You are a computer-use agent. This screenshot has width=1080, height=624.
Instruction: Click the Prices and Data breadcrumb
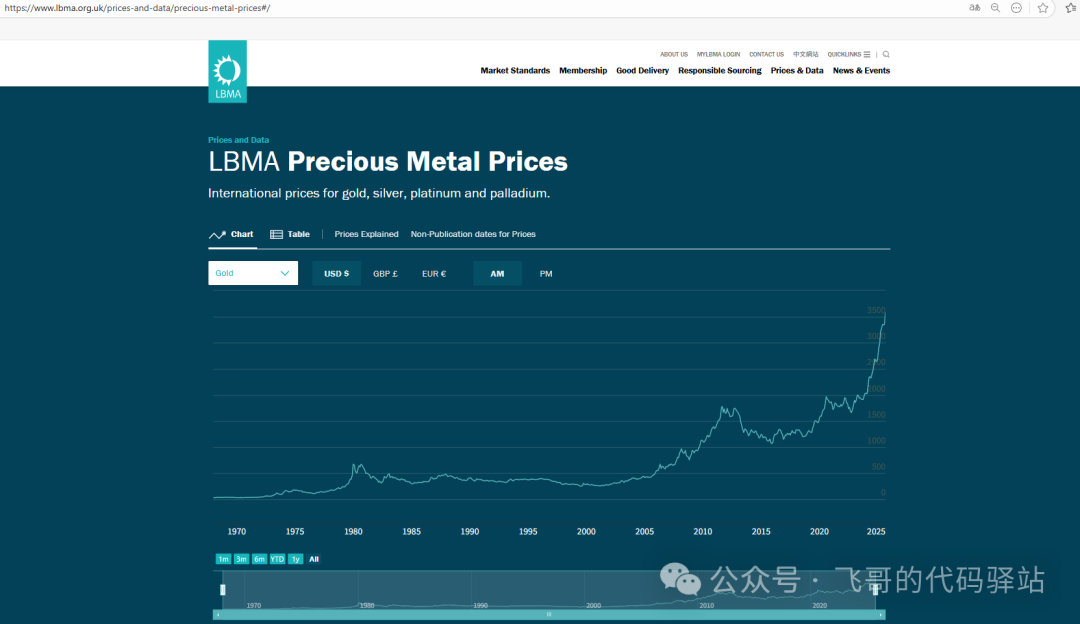click(x=238, y=140)
